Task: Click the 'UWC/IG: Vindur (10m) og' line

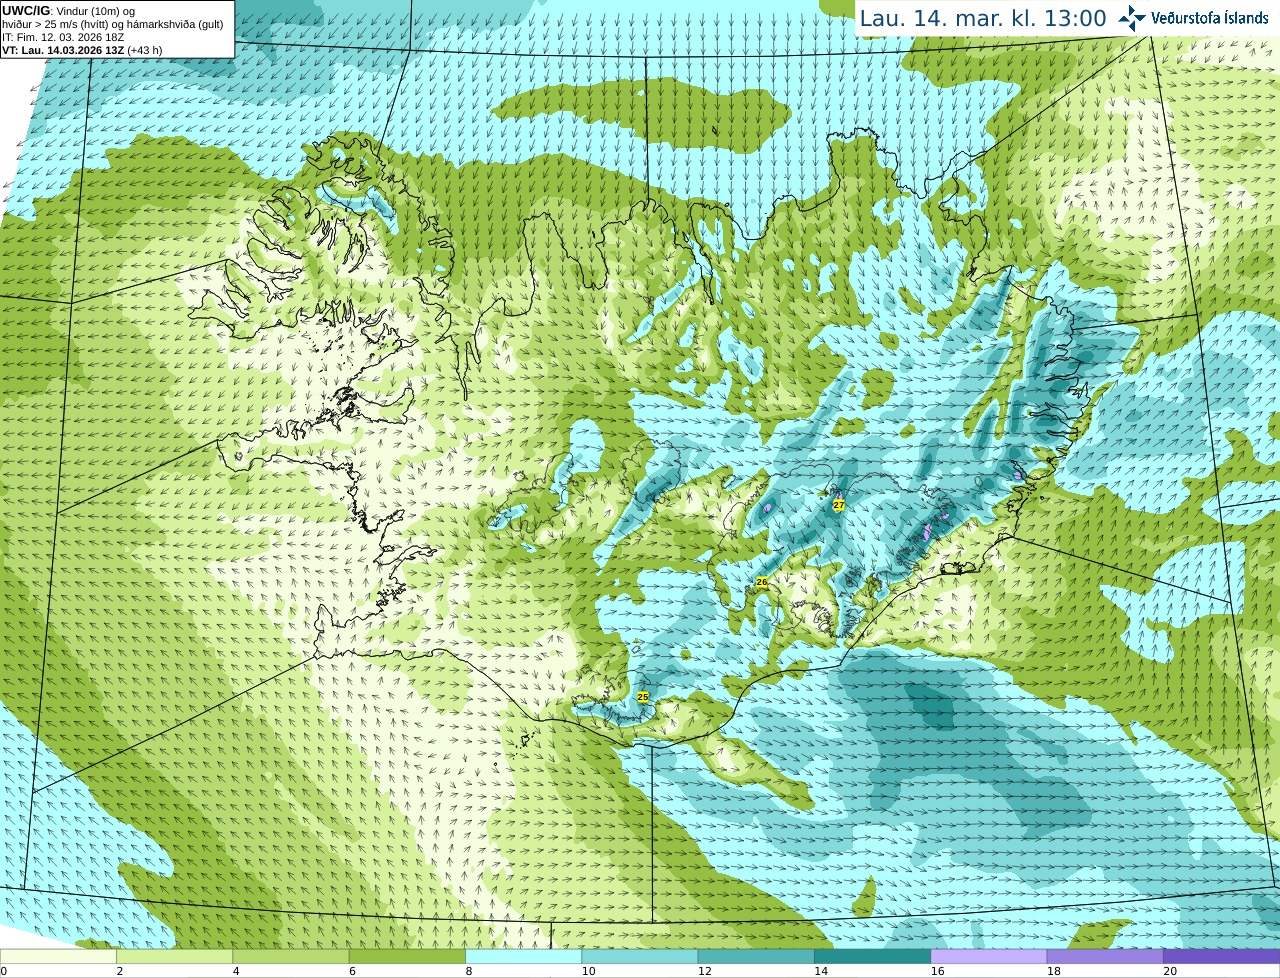Action: (69, 11)
